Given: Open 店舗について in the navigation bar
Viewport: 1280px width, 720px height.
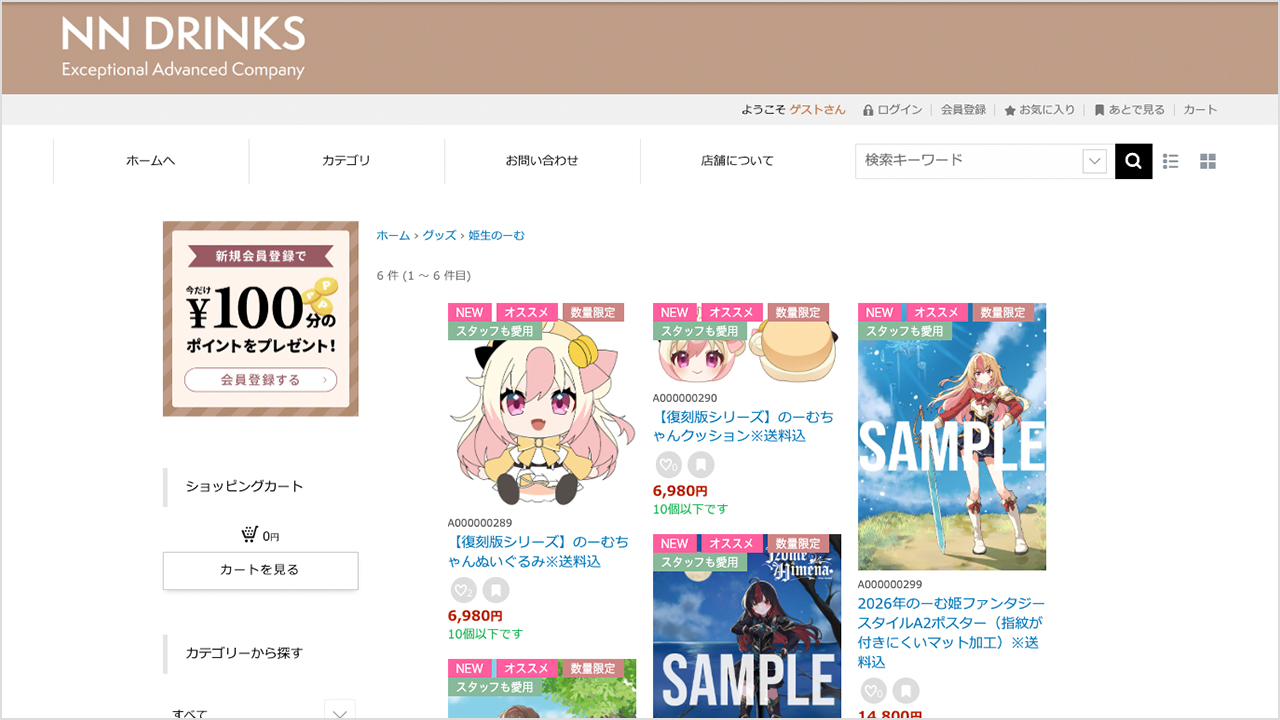Looking at the screenshot, I should click(737, 161).
